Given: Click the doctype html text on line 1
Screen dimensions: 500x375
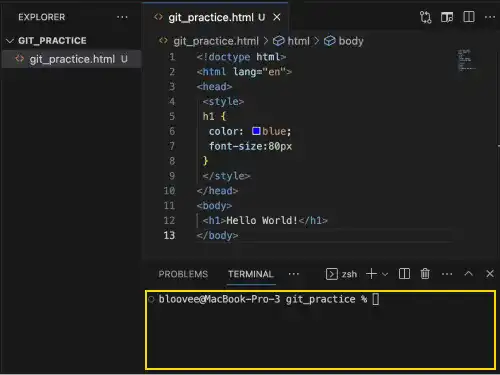Looking at the screenshot, I should [241, 57].
